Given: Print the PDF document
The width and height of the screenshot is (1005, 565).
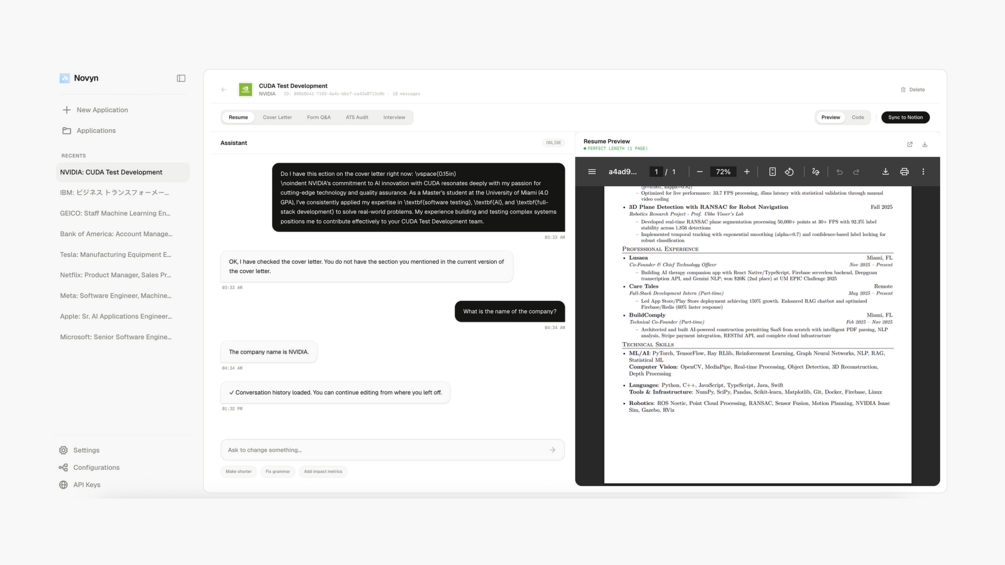Looking at the screenshot, I should click(904, 172).
